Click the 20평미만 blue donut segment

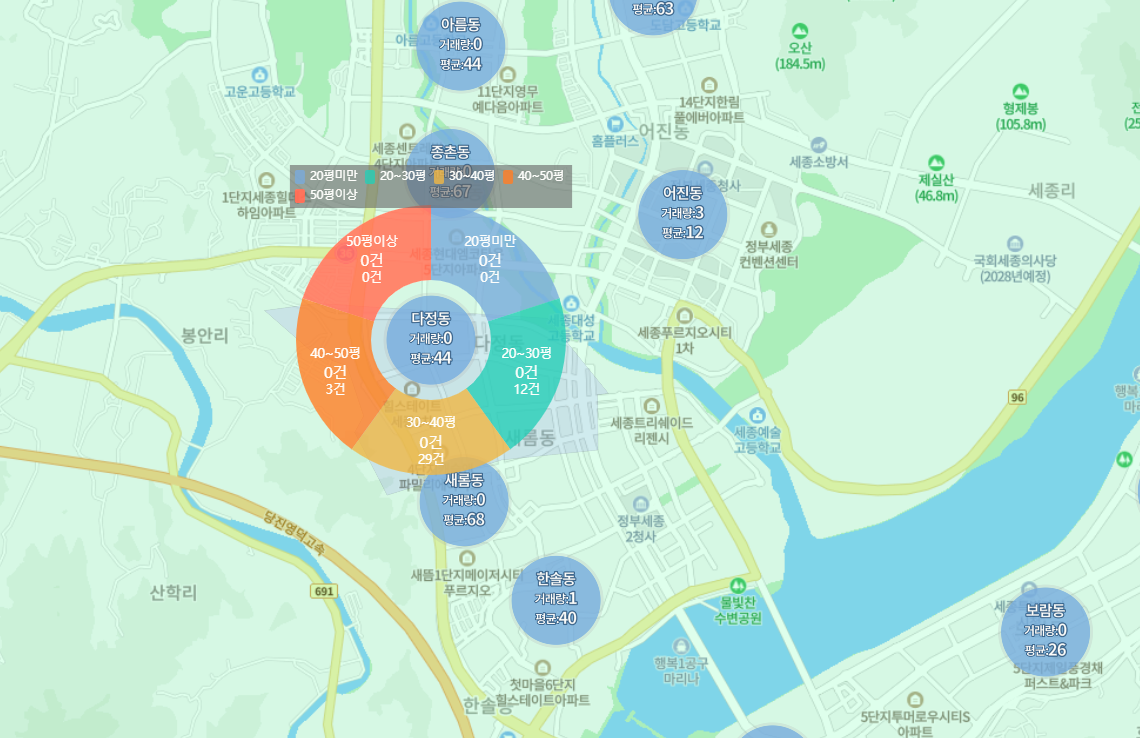[490, 259]
